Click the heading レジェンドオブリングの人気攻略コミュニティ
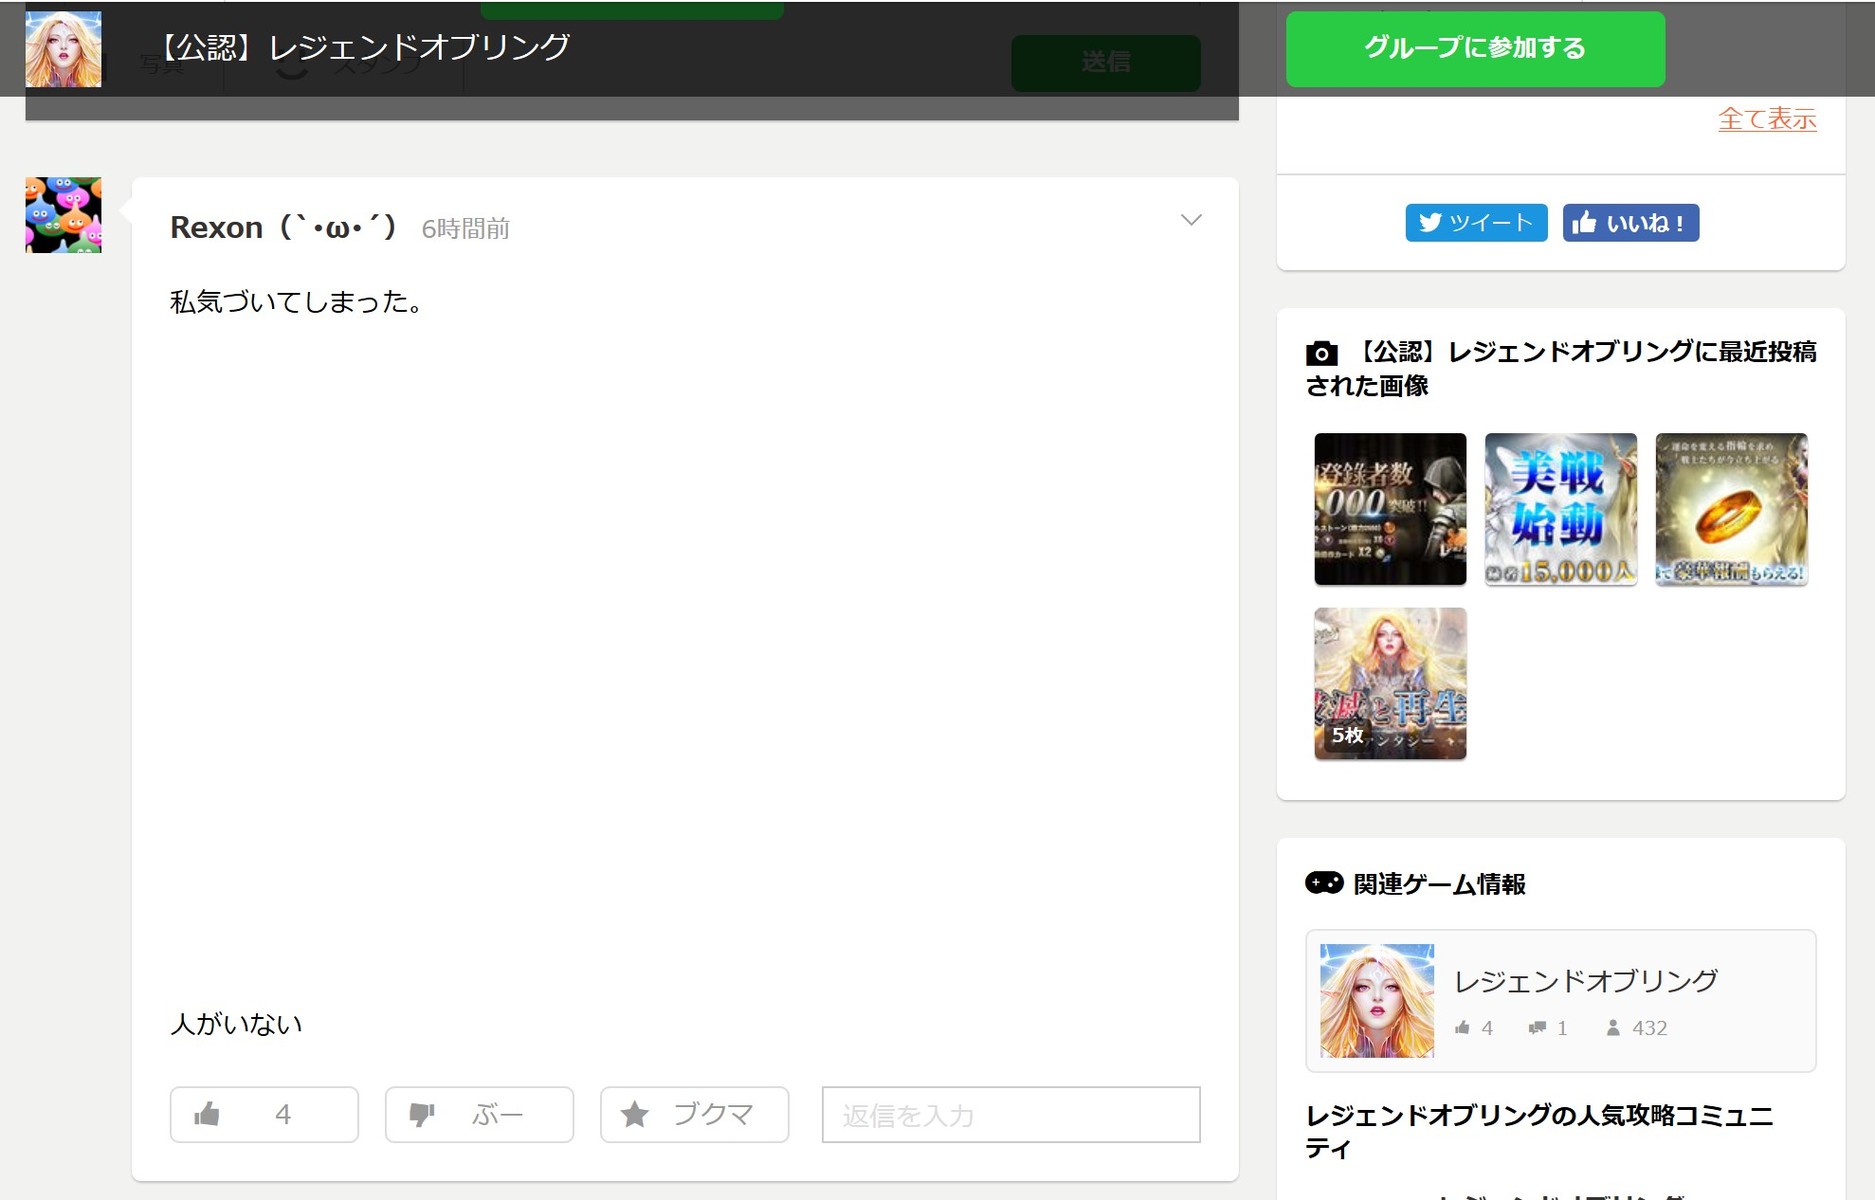1875x1200 pixels. [x=1540, y=1131]
